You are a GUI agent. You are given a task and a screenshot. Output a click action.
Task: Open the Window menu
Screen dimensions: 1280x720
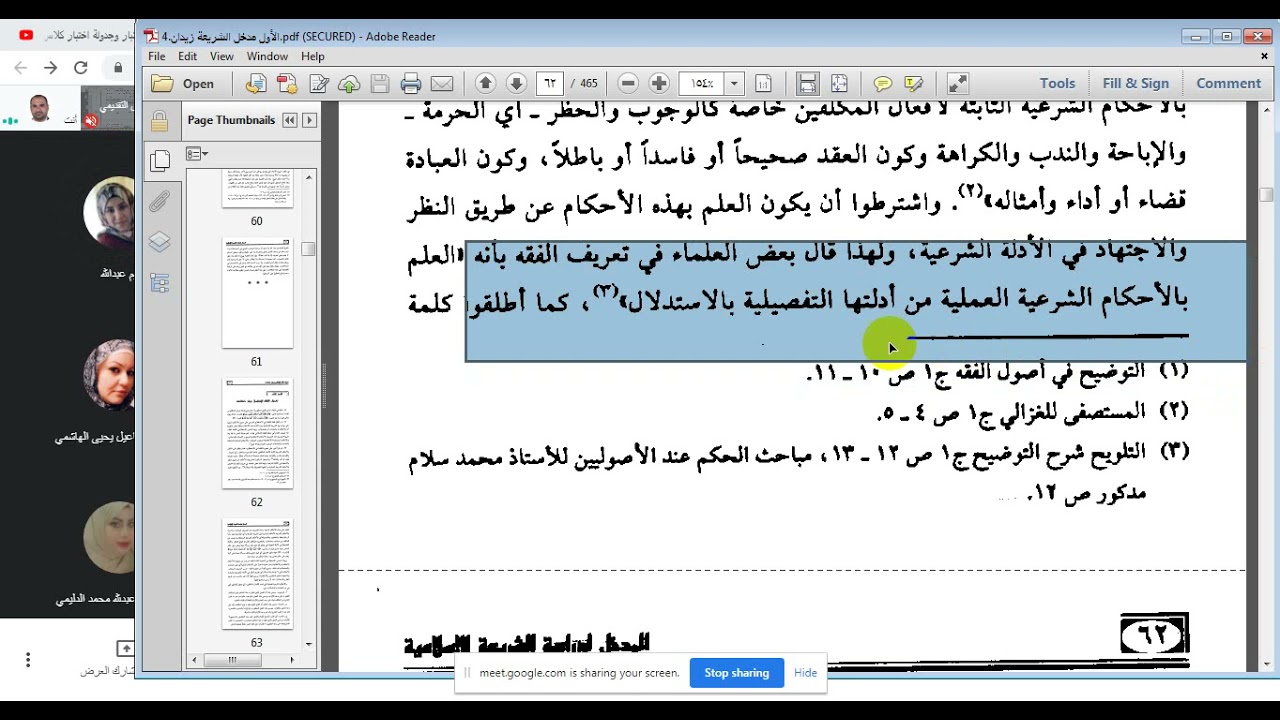coord(267,57)
